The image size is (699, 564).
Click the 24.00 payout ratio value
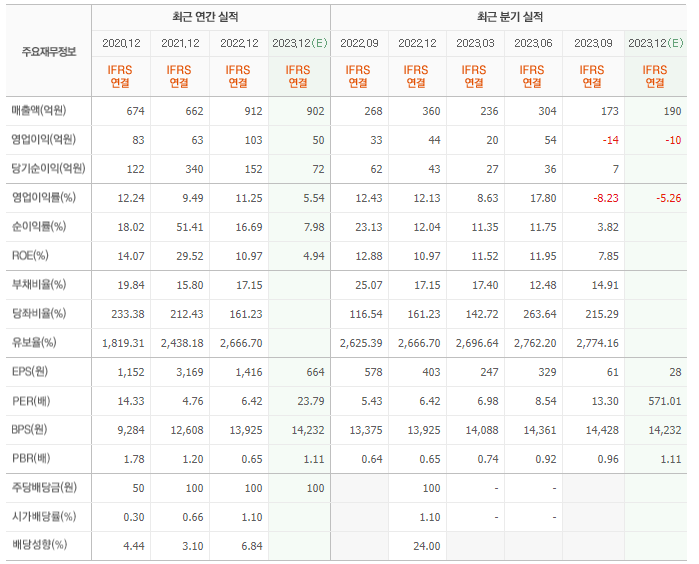[x=427, y=546]
